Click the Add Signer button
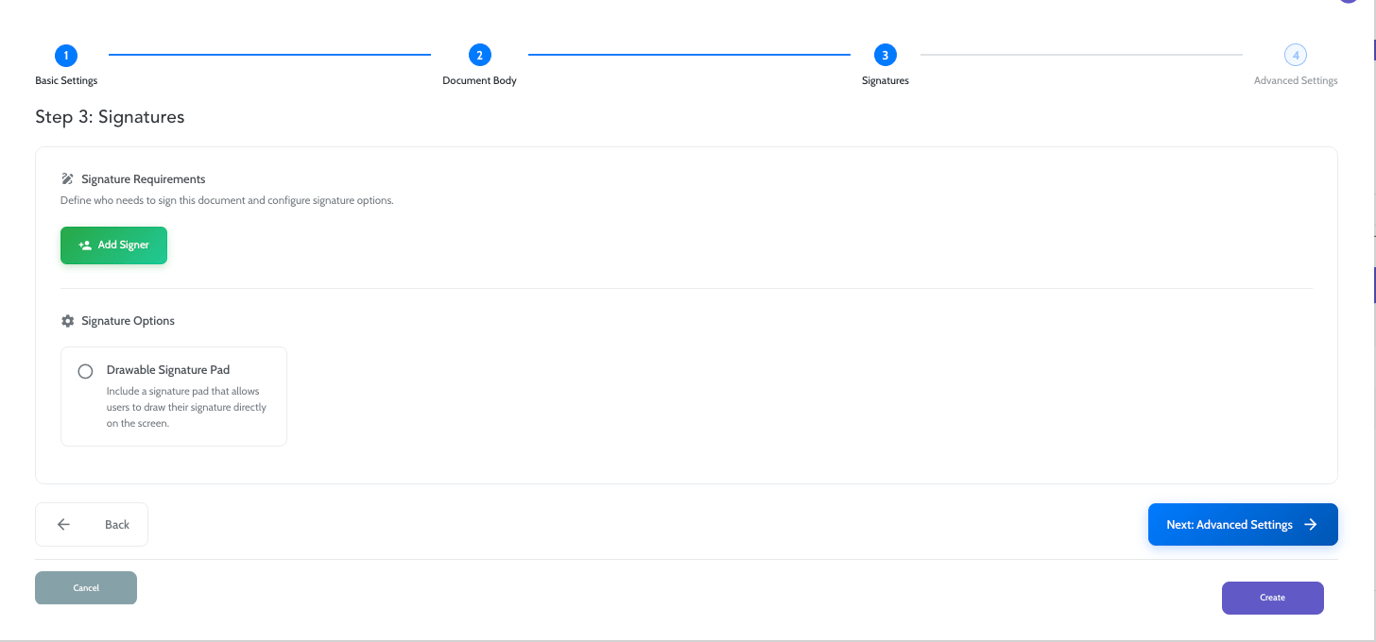 [x=113, y=245]
